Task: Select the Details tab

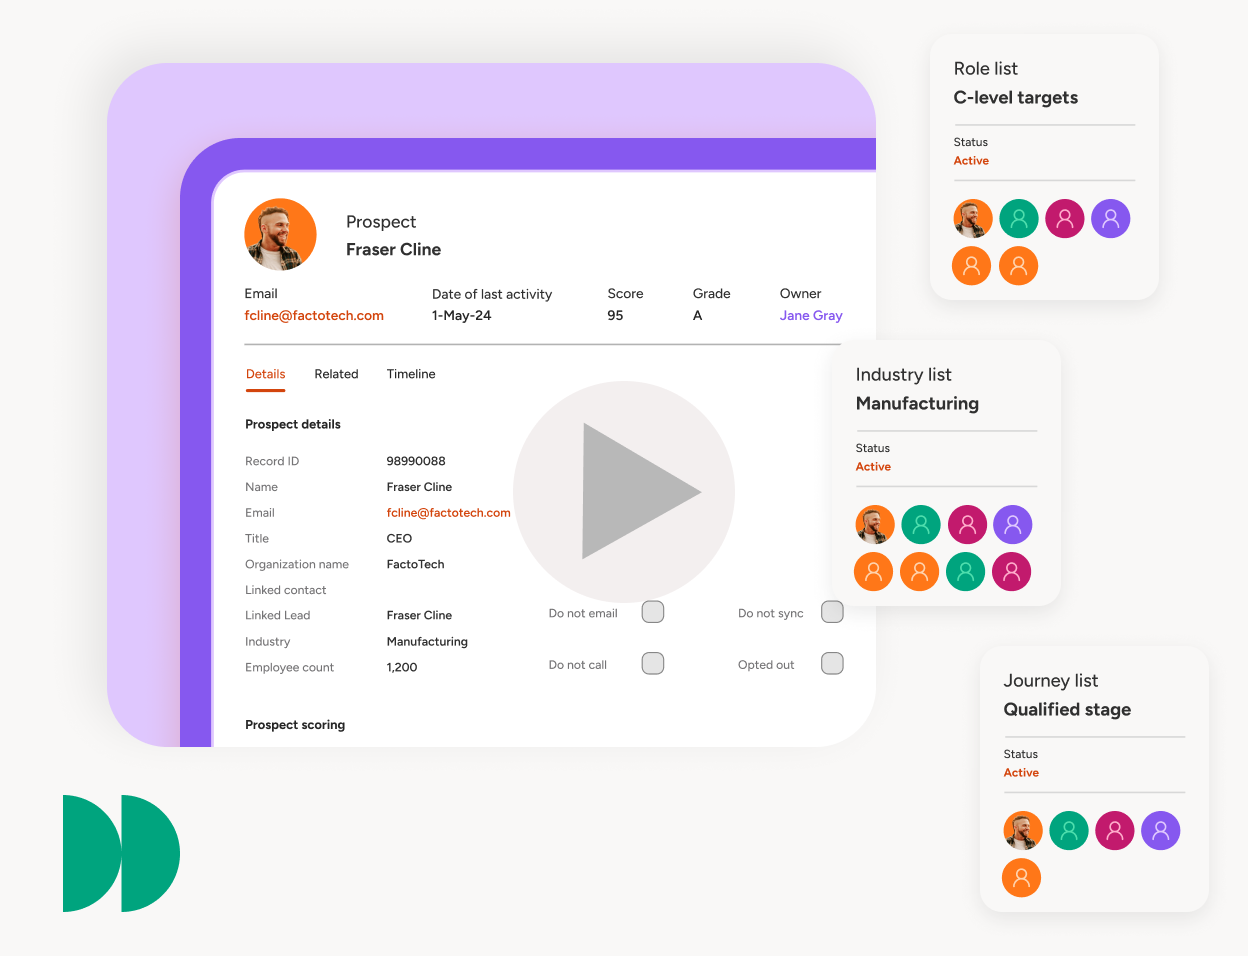Action: 266,374
